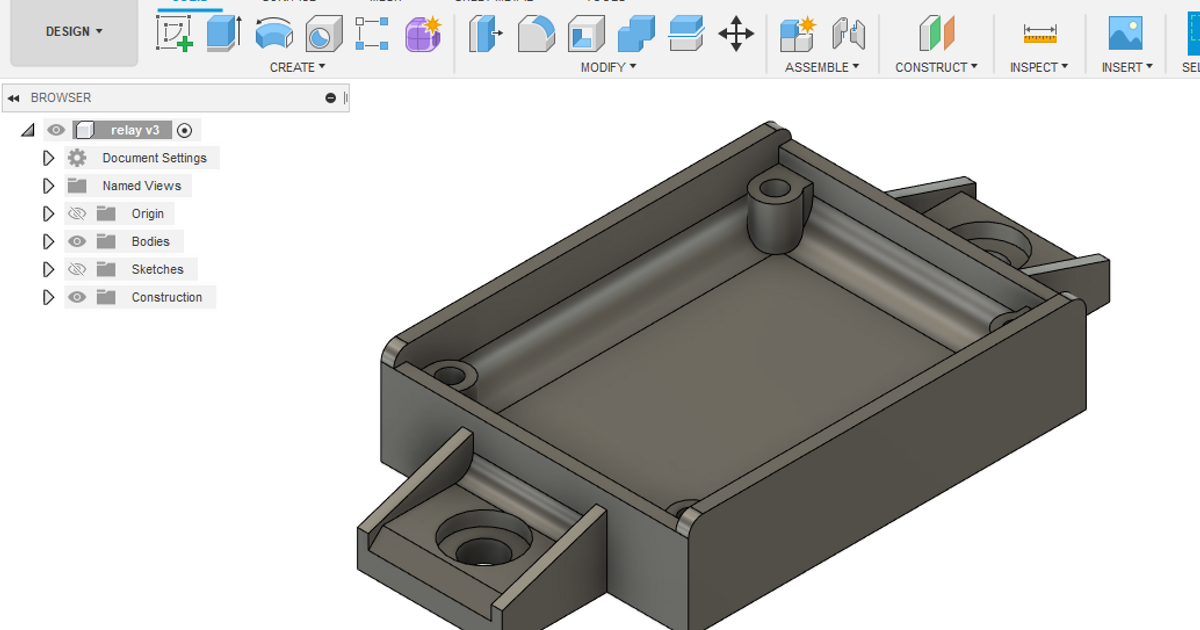The height and width of the screenshot is (630, 1200).
Task: Open the Measure tool under Inspect
Action: [1040, 33]
